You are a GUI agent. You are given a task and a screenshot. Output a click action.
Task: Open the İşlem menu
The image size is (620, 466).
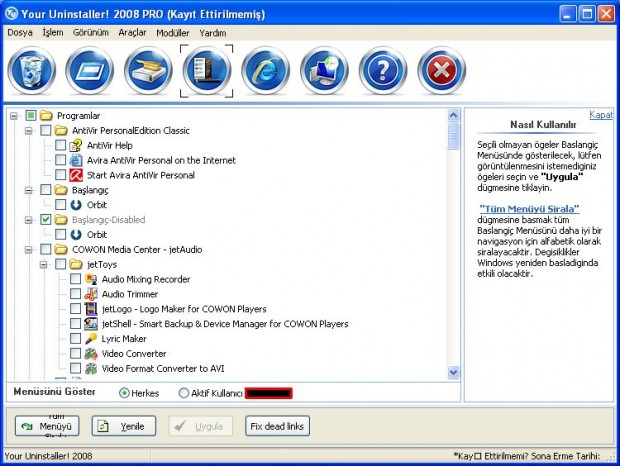coord(53,32)
